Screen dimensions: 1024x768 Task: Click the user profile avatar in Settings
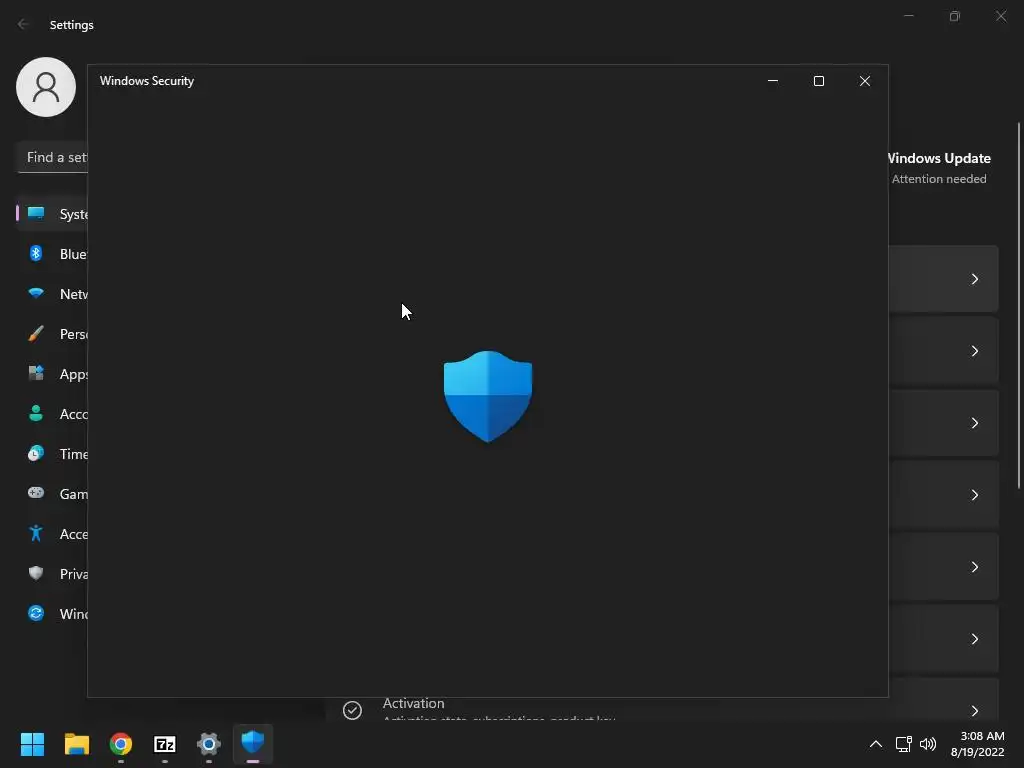tap(46, 87)
